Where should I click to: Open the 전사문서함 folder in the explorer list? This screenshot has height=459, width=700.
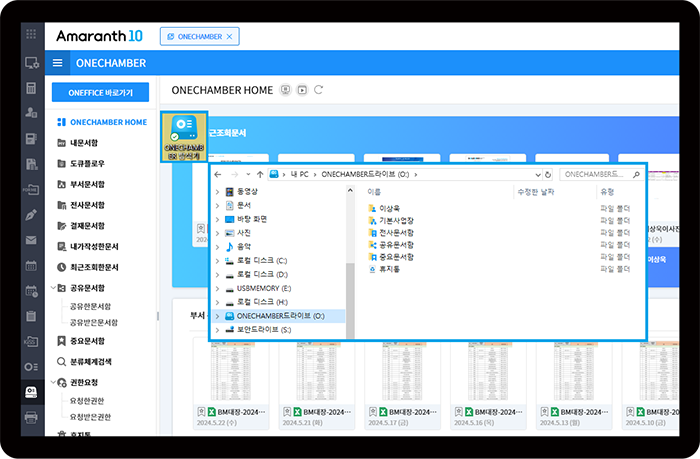click(391, 233)
